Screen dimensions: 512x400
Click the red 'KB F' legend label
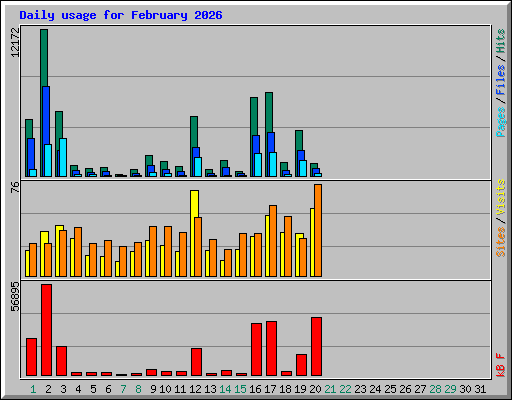501,365
